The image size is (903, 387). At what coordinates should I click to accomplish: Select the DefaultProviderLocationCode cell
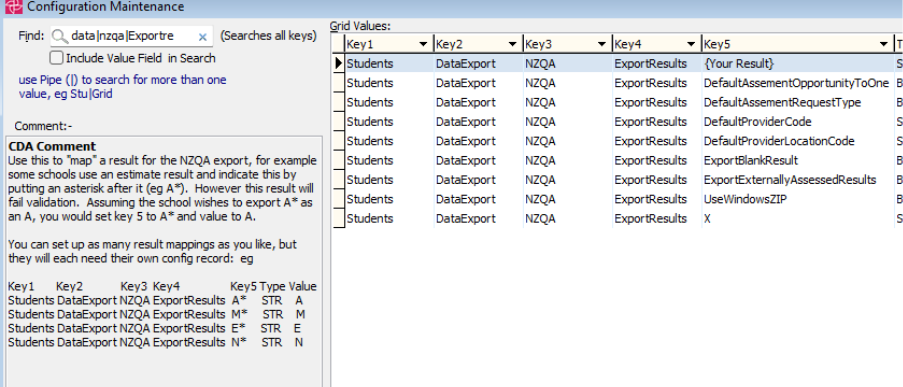(x=798, y=141)
